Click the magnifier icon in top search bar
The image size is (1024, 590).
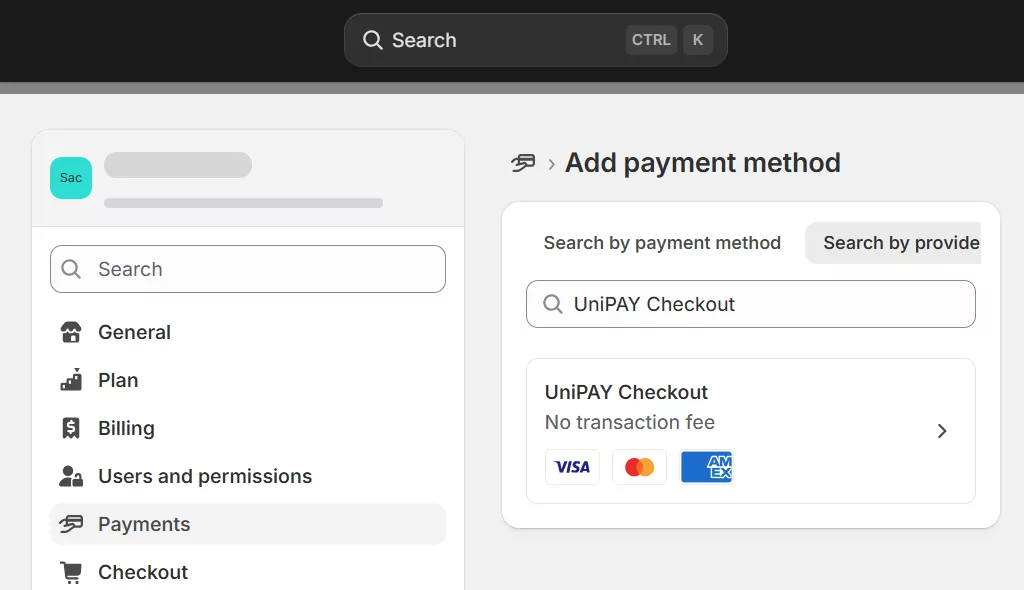pos(373,40)
